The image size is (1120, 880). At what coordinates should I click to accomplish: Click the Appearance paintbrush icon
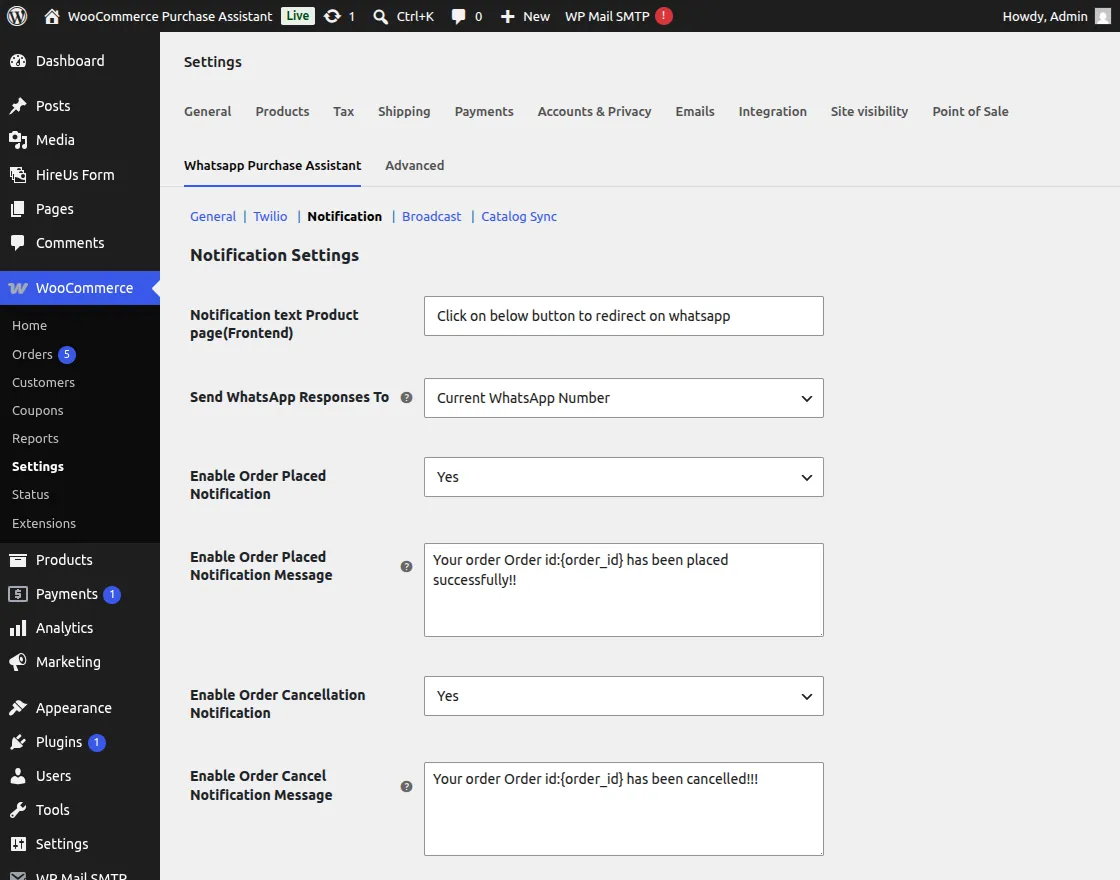coord(18,708)
